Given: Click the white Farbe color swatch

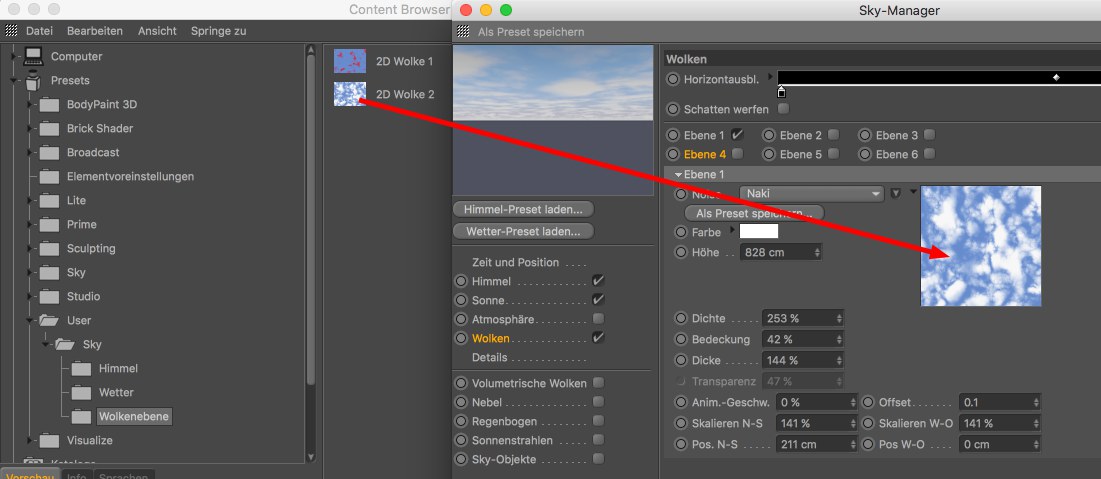Looking at the screenshot, I should pos(758,232).
